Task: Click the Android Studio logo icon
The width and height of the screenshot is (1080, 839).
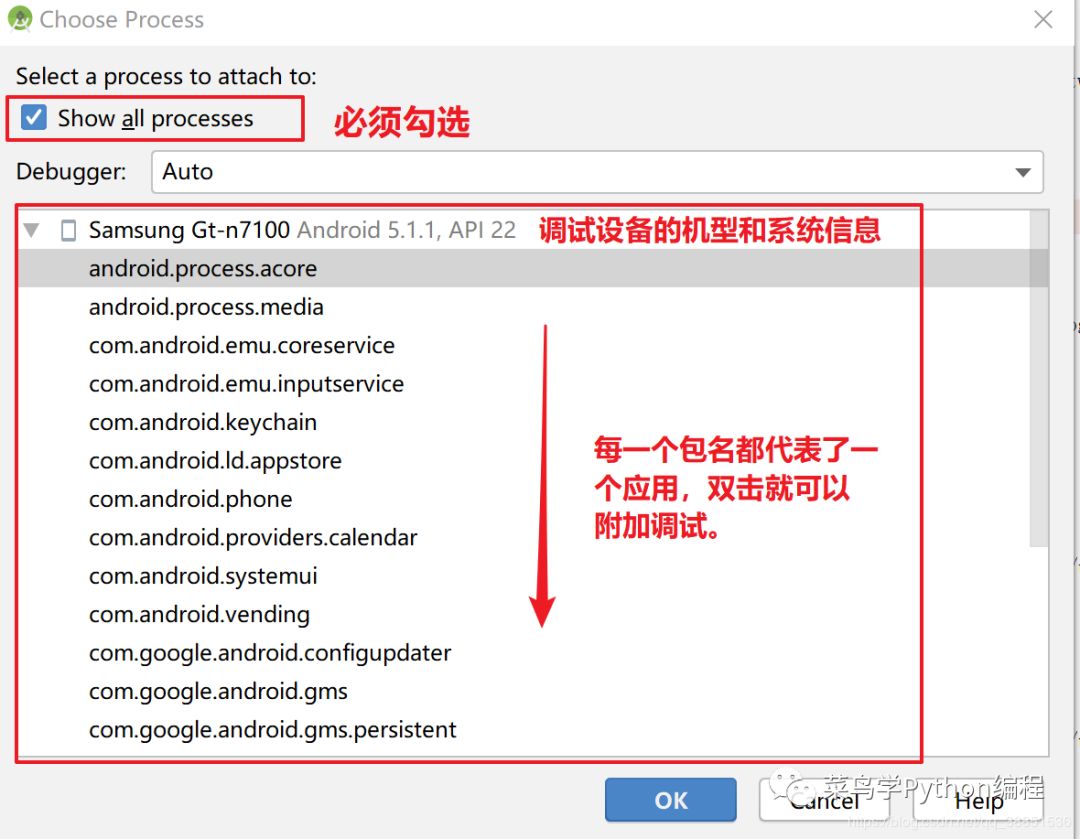Action: pyautogui.click(x=20, y=19)
